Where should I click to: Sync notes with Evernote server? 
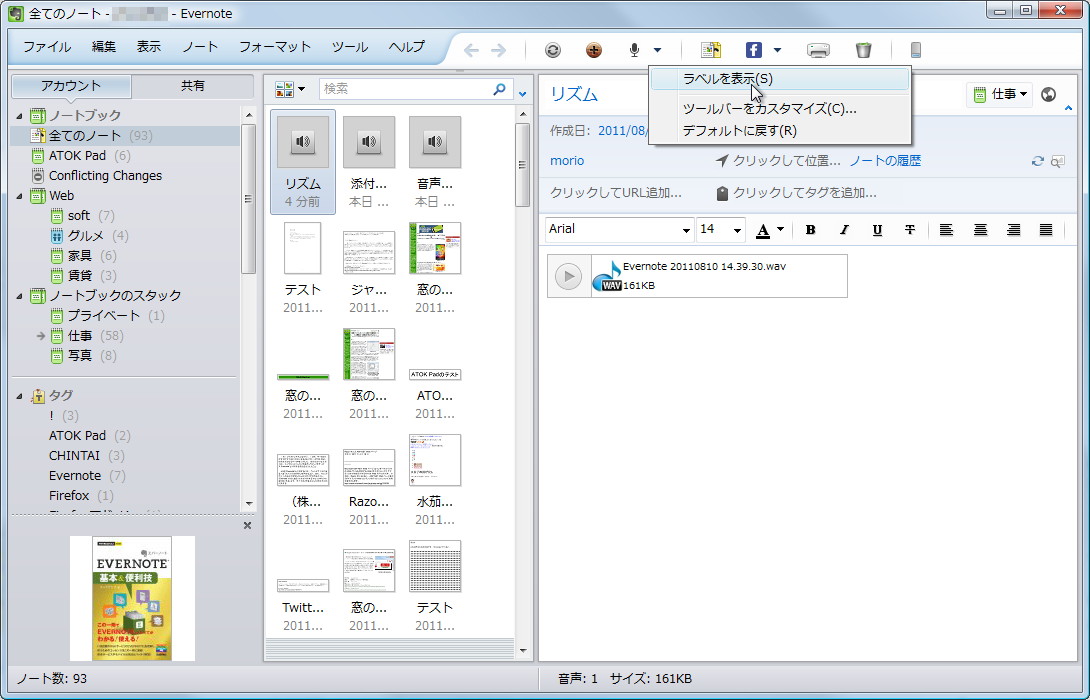[551, 48]
